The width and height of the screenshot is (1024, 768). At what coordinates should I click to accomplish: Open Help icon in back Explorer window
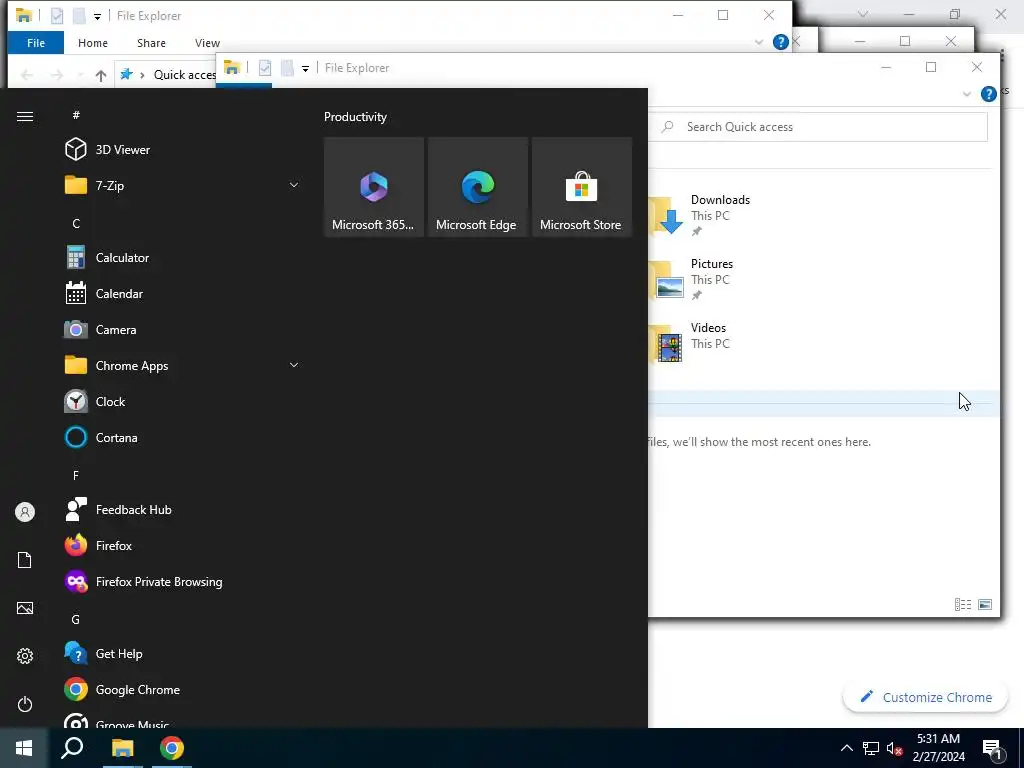tap(780, 42)
